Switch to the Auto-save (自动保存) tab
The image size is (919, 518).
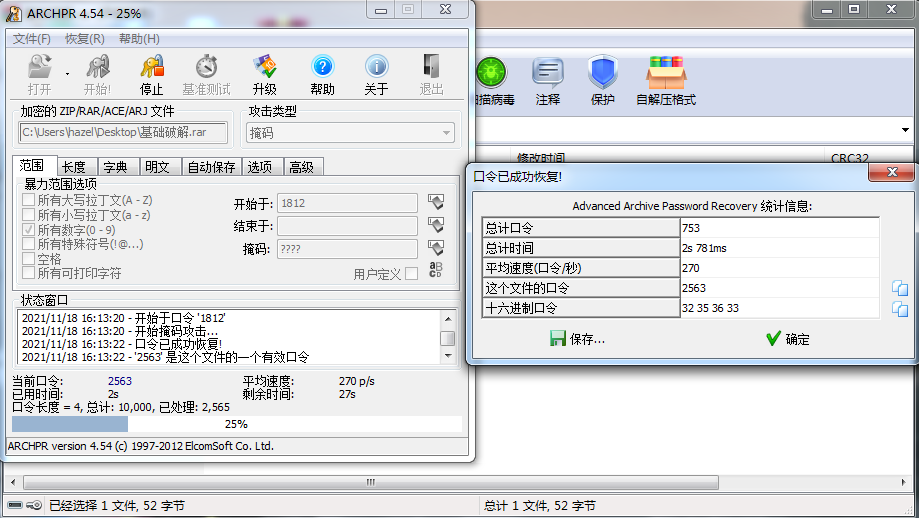pyautogui.click(x=211, y=167)
